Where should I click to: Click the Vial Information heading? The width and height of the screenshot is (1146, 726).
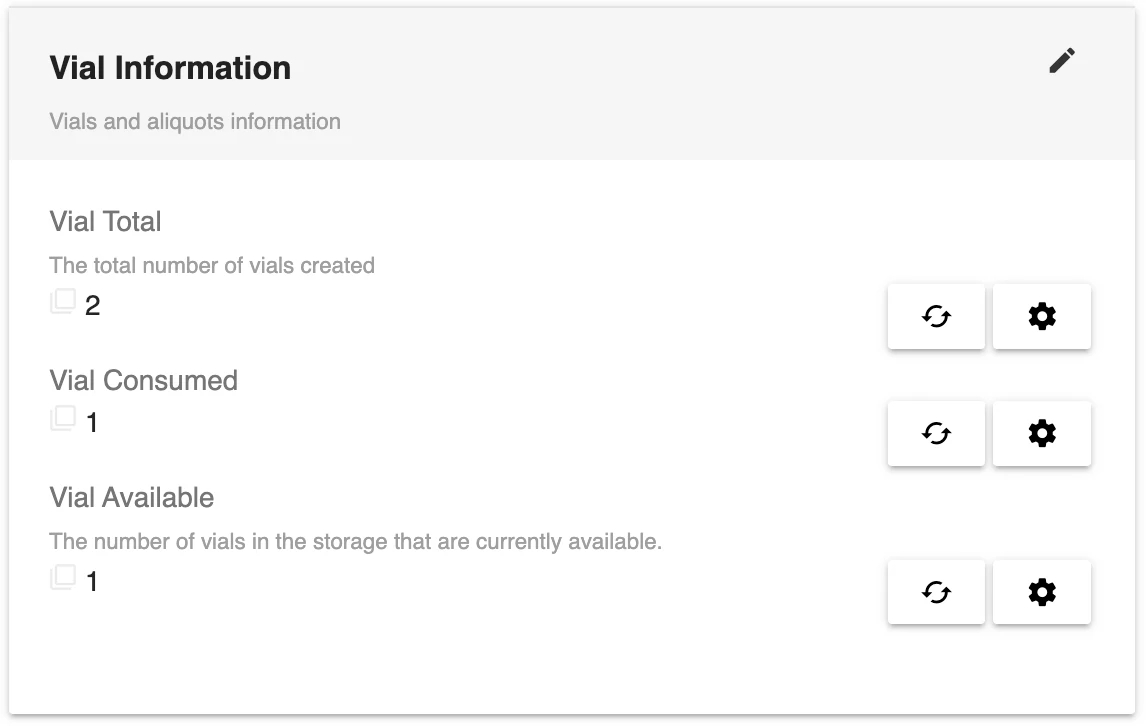click(170, 68)
